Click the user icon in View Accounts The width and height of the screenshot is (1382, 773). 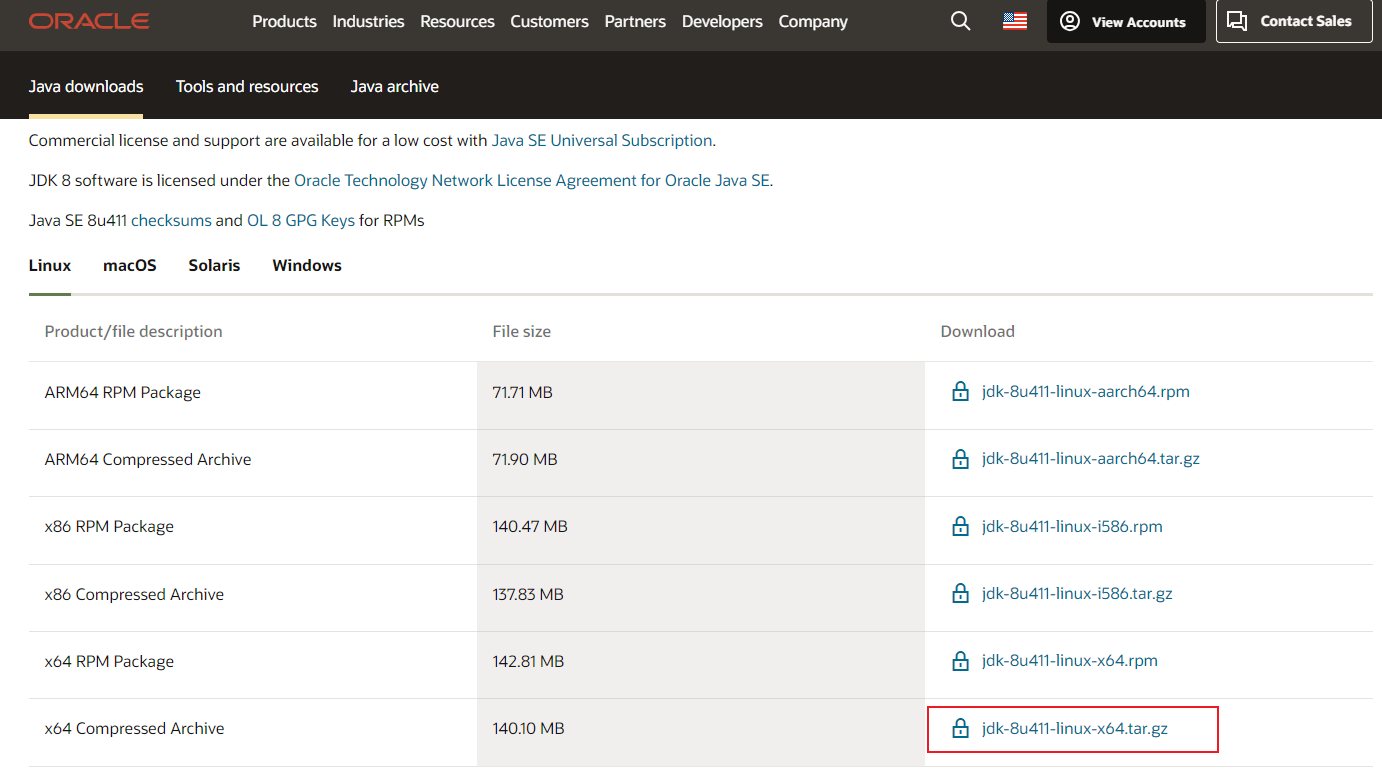pyautogui.click(x=1070, y=21)
